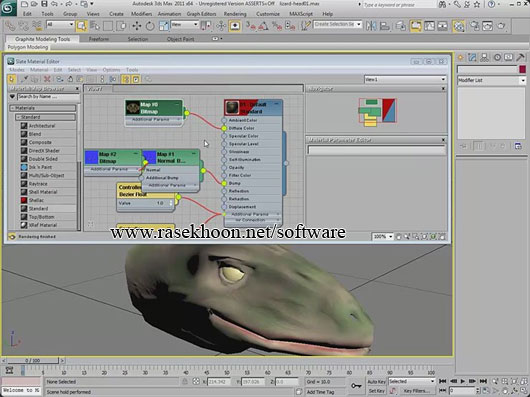Click the Align tool icon

tap(384, 26)
